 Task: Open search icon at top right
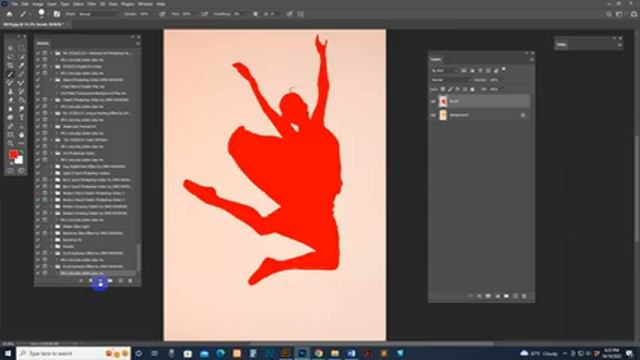pos(609,14)
